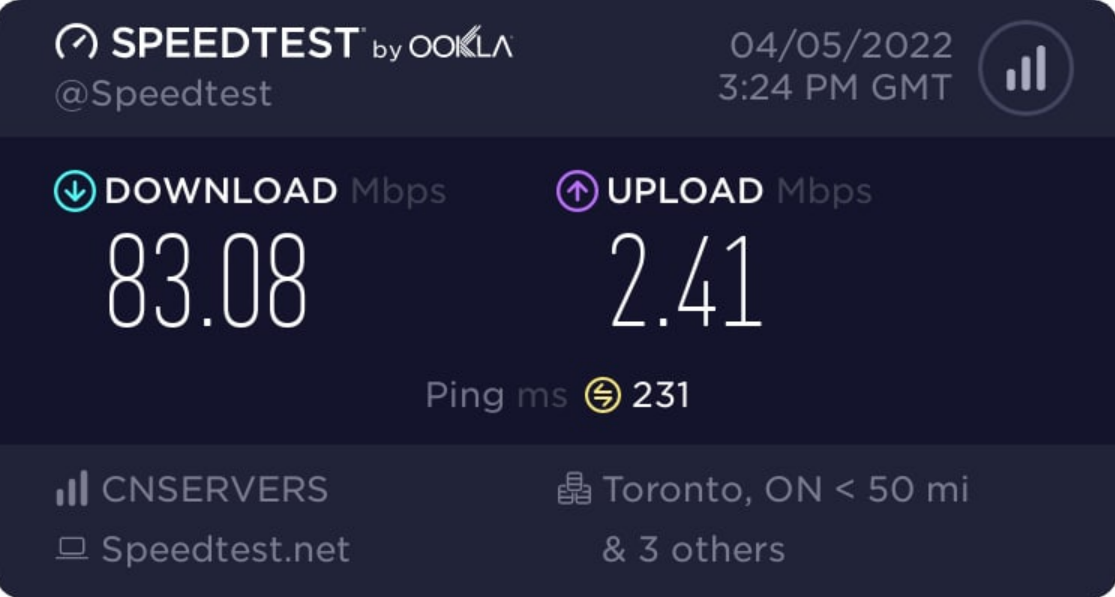Click the 3:24 PM GMT timestamp

click(x=835, y=88)
